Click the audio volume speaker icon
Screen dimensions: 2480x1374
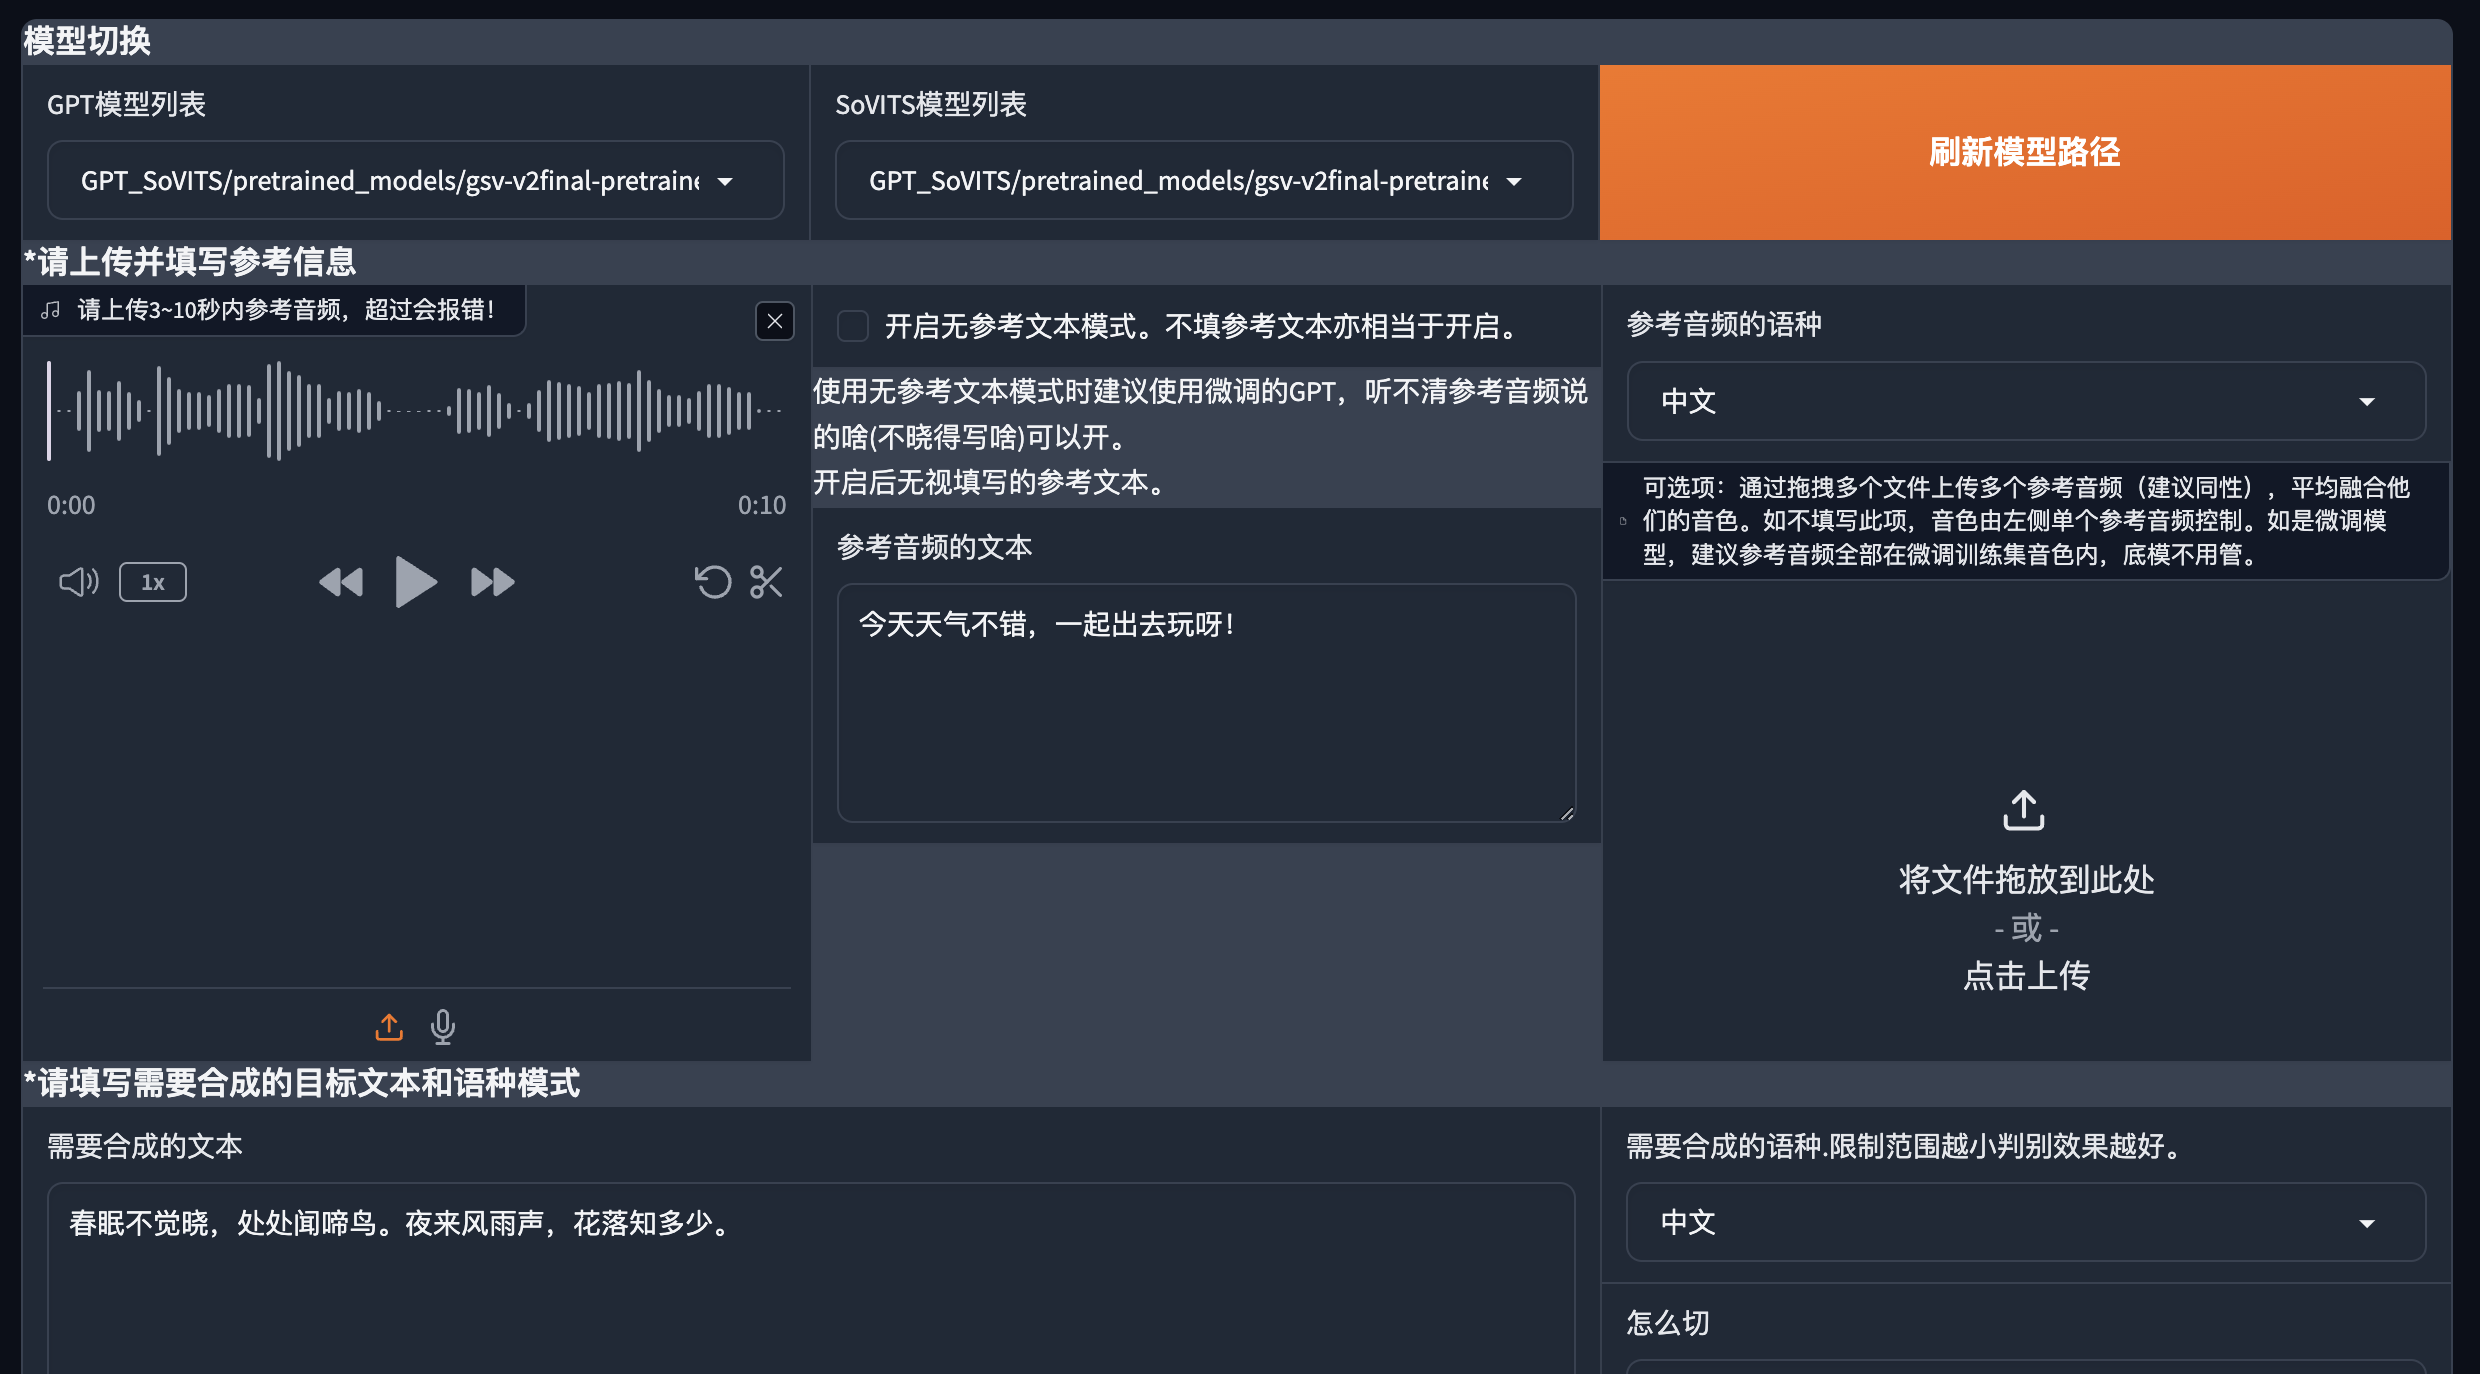pos(78,582)
